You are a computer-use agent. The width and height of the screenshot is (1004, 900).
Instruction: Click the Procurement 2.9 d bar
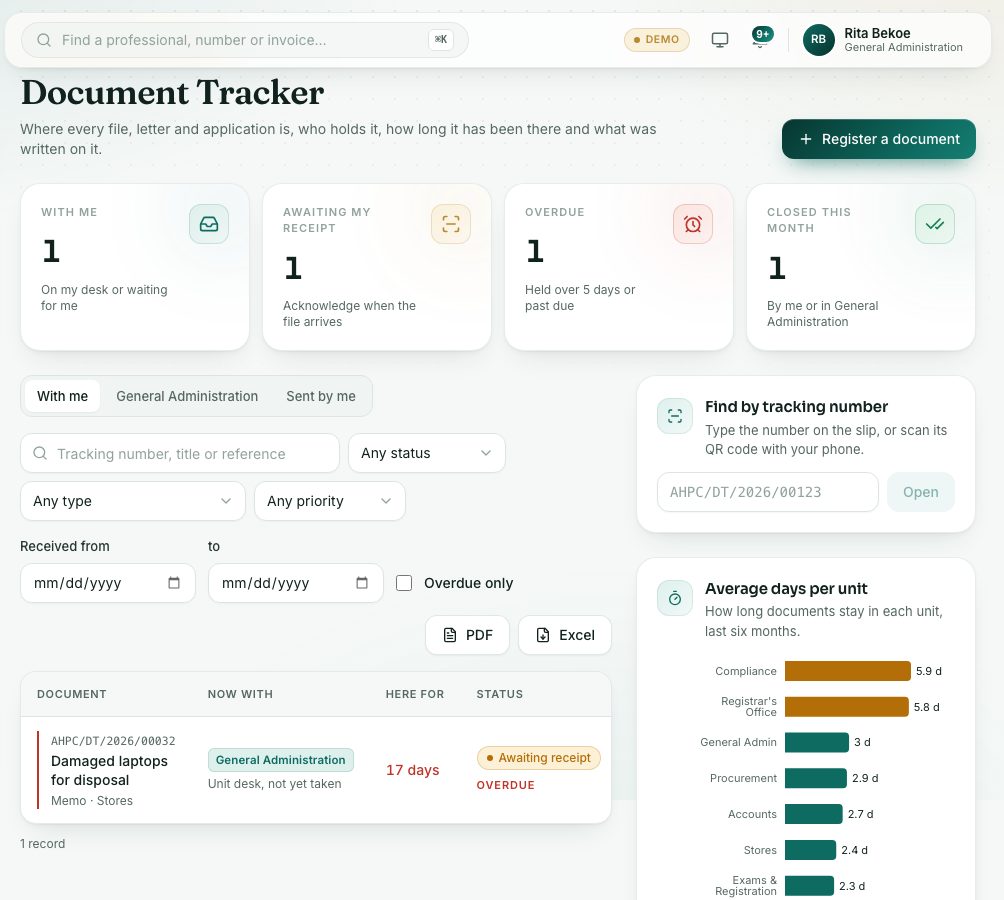(816, 778)
